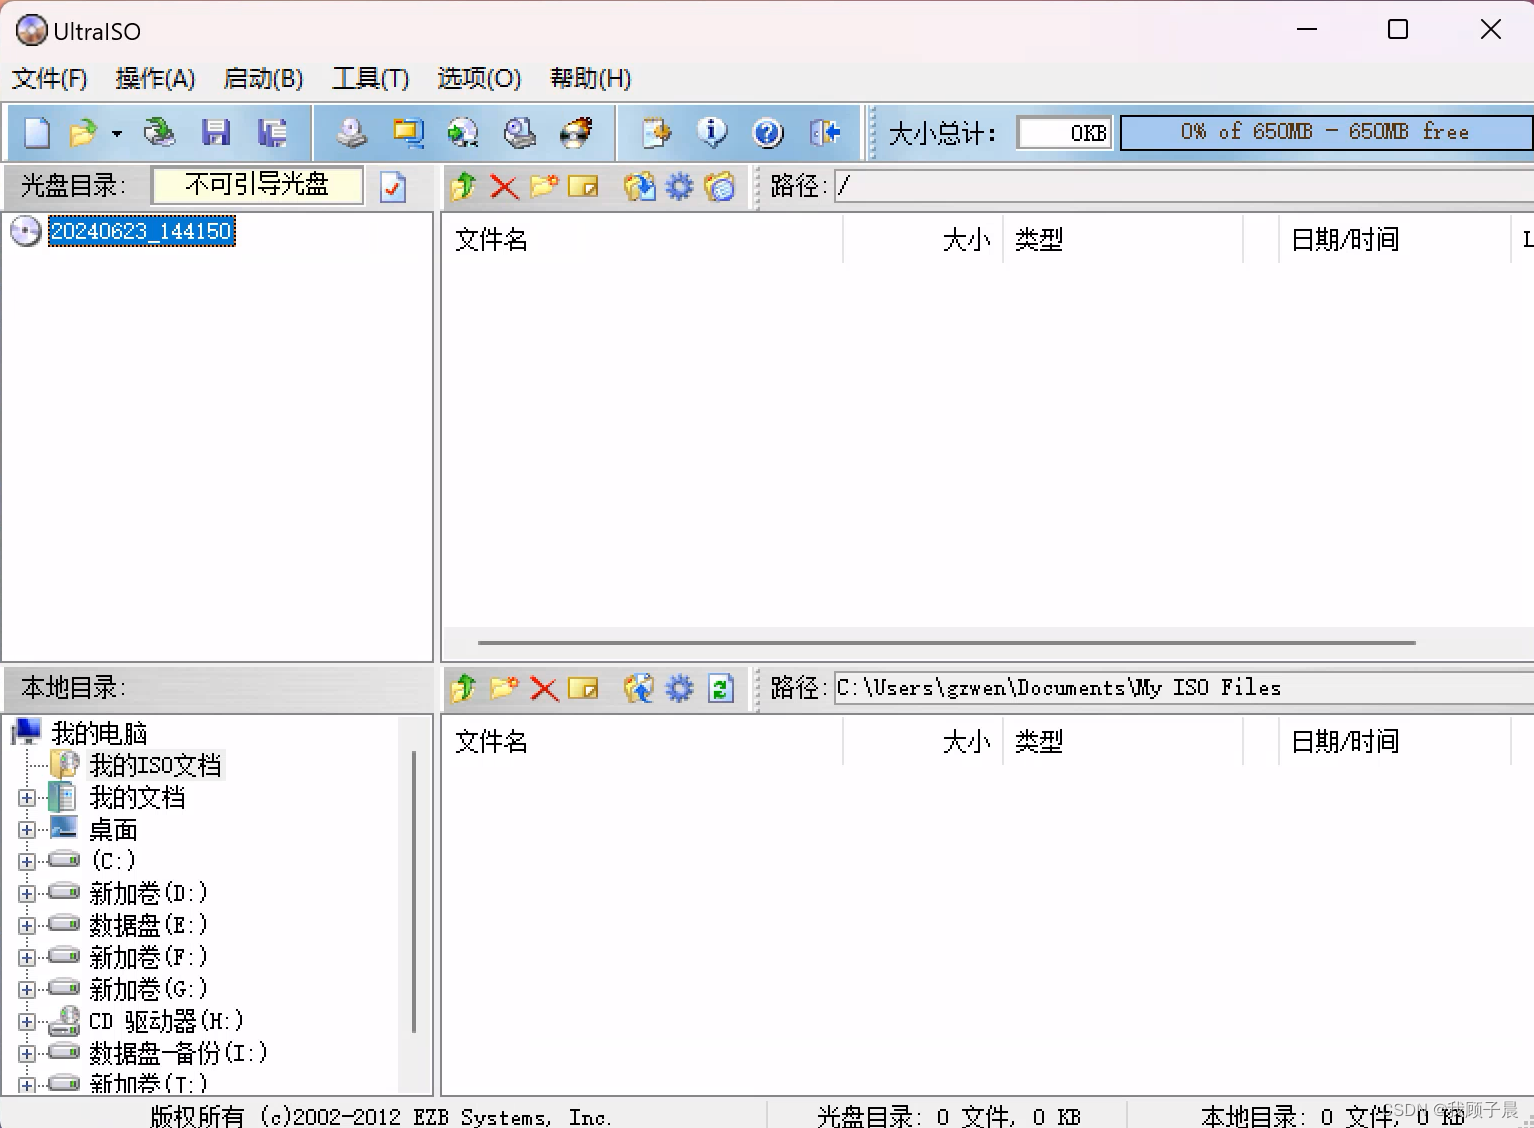1534x1128 pixels.
Task: Click the disc capacity bar 0% of 650MB
Action: (1326, 132)
